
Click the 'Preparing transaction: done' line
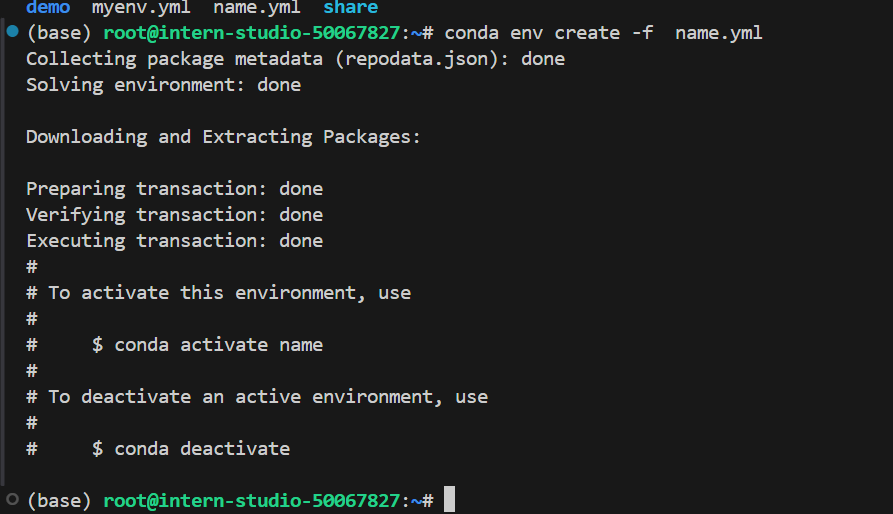click(x=174, y=189)
